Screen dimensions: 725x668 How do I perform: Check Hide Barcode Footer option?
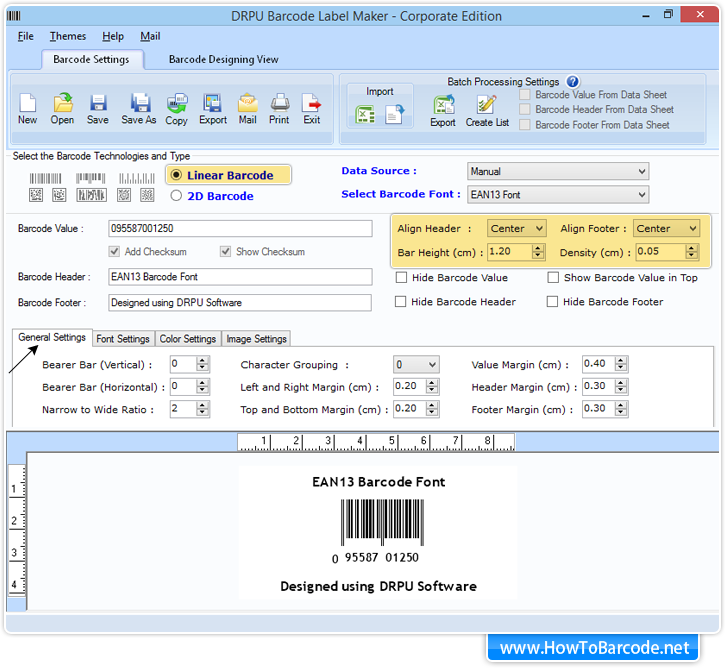552,302
